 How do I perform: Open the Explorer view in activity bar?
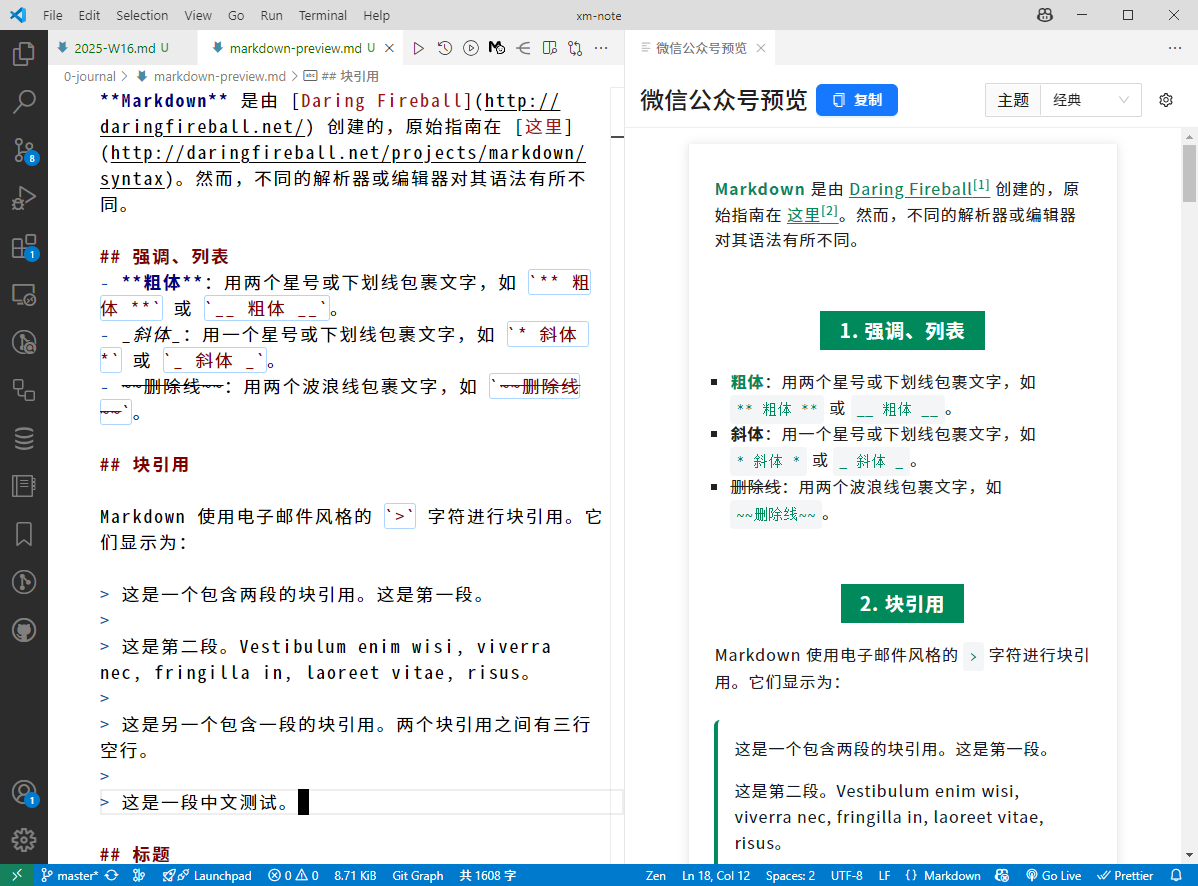click(24, 53)
